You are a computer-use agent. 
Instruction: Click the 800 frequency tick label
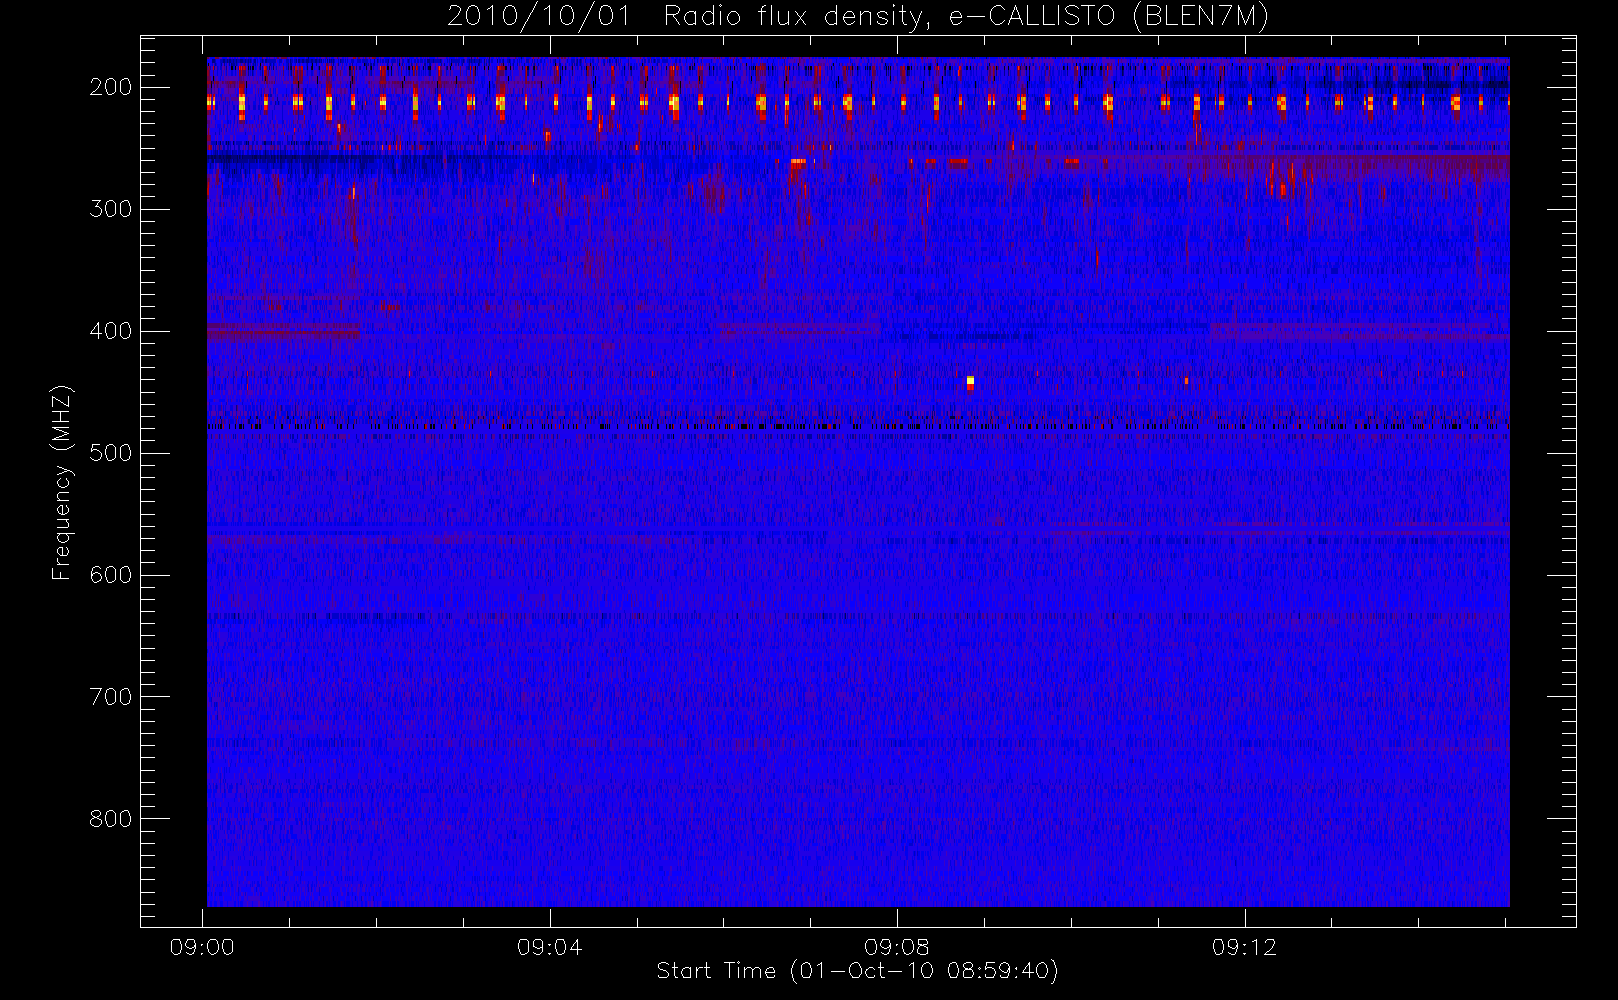point(111,819)
